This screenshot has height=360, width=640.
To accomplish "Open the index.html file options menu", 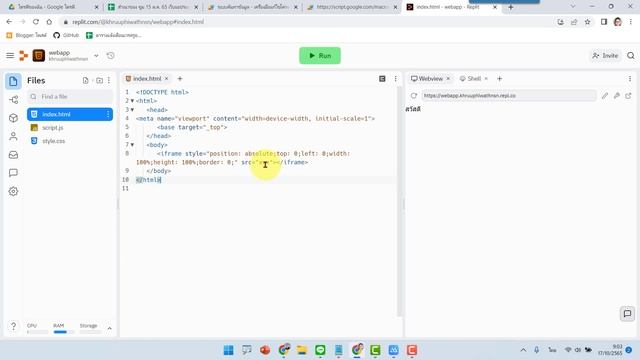I will tap(108, 114).
